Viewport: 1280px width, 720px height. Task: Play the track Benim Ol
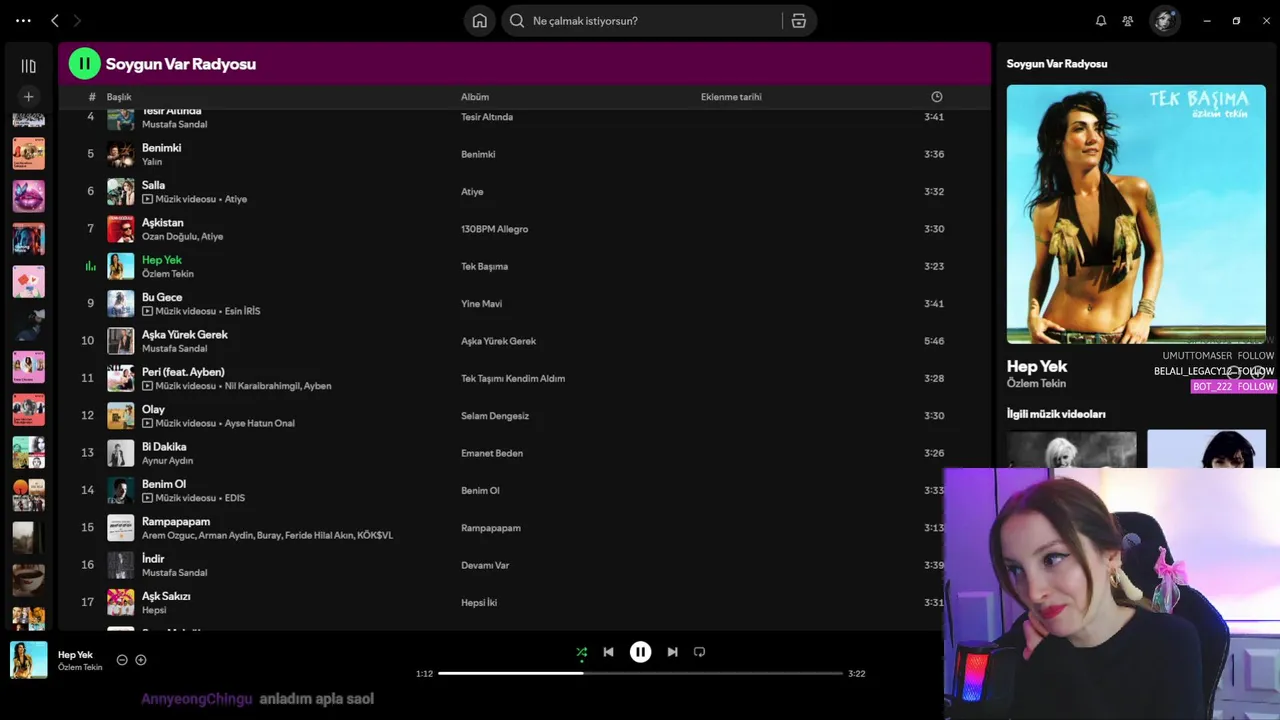pyautogui.click(x=164, y=484)
